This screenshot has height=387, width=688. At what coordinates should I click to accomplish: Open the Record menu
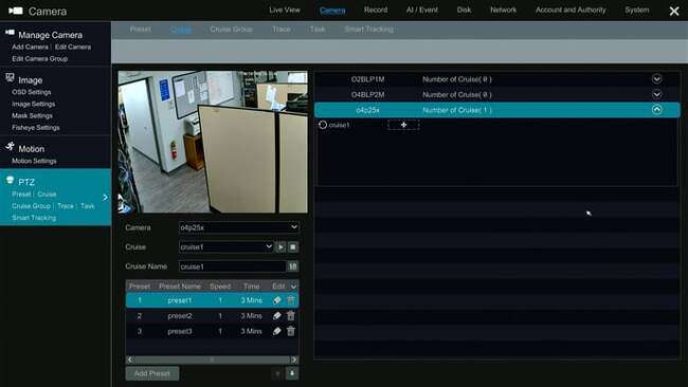tap(376, 10)
